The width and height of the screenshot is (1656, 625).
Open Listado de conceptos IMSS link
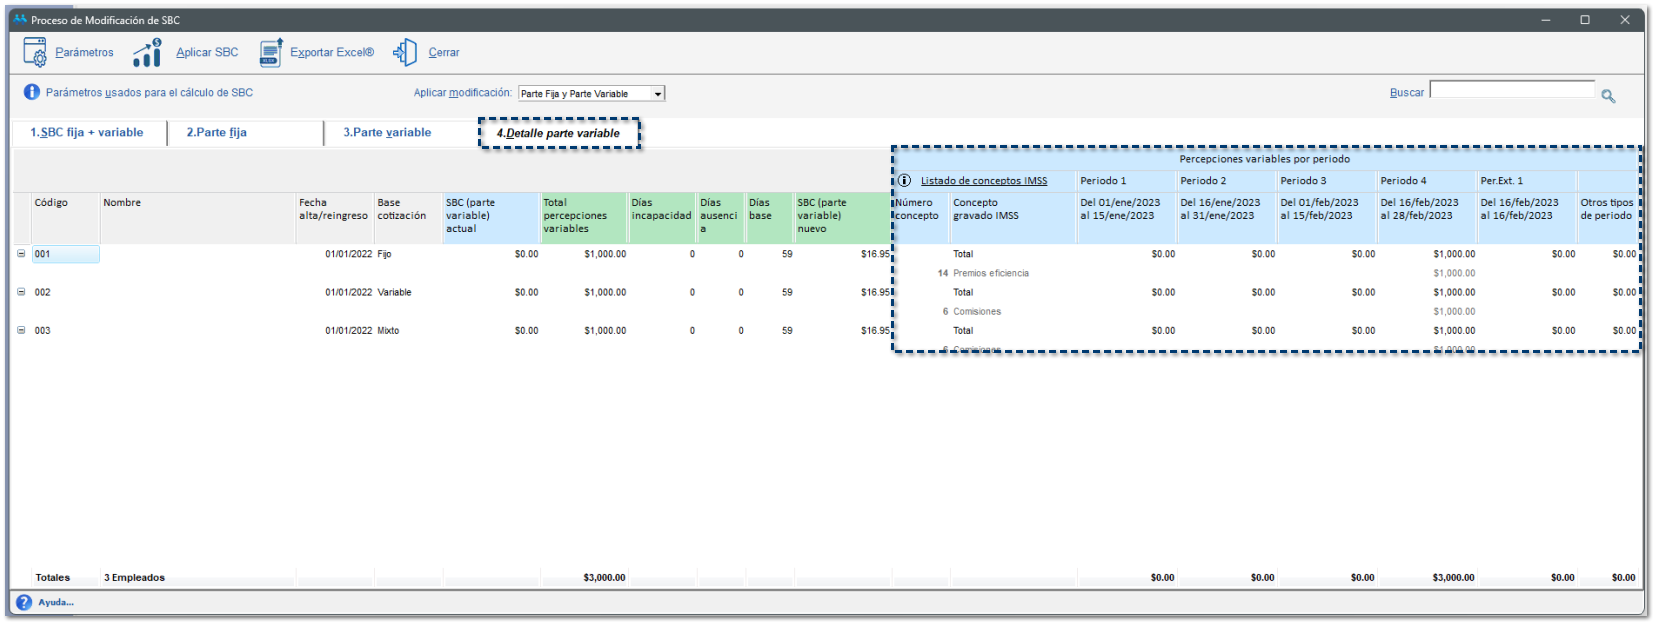click(x=984, y=181)
